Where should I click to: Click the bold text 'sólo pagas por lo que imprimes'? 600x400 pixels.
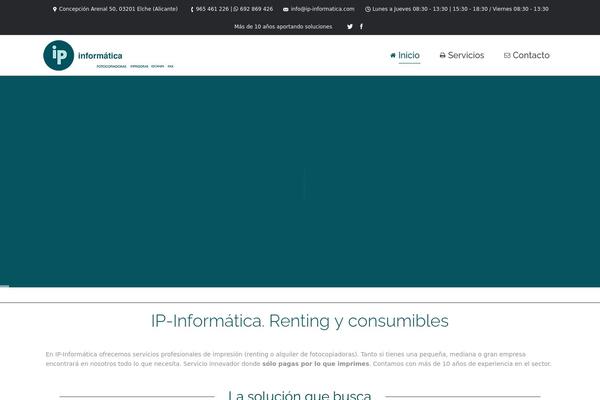click(x=316, y=364)
